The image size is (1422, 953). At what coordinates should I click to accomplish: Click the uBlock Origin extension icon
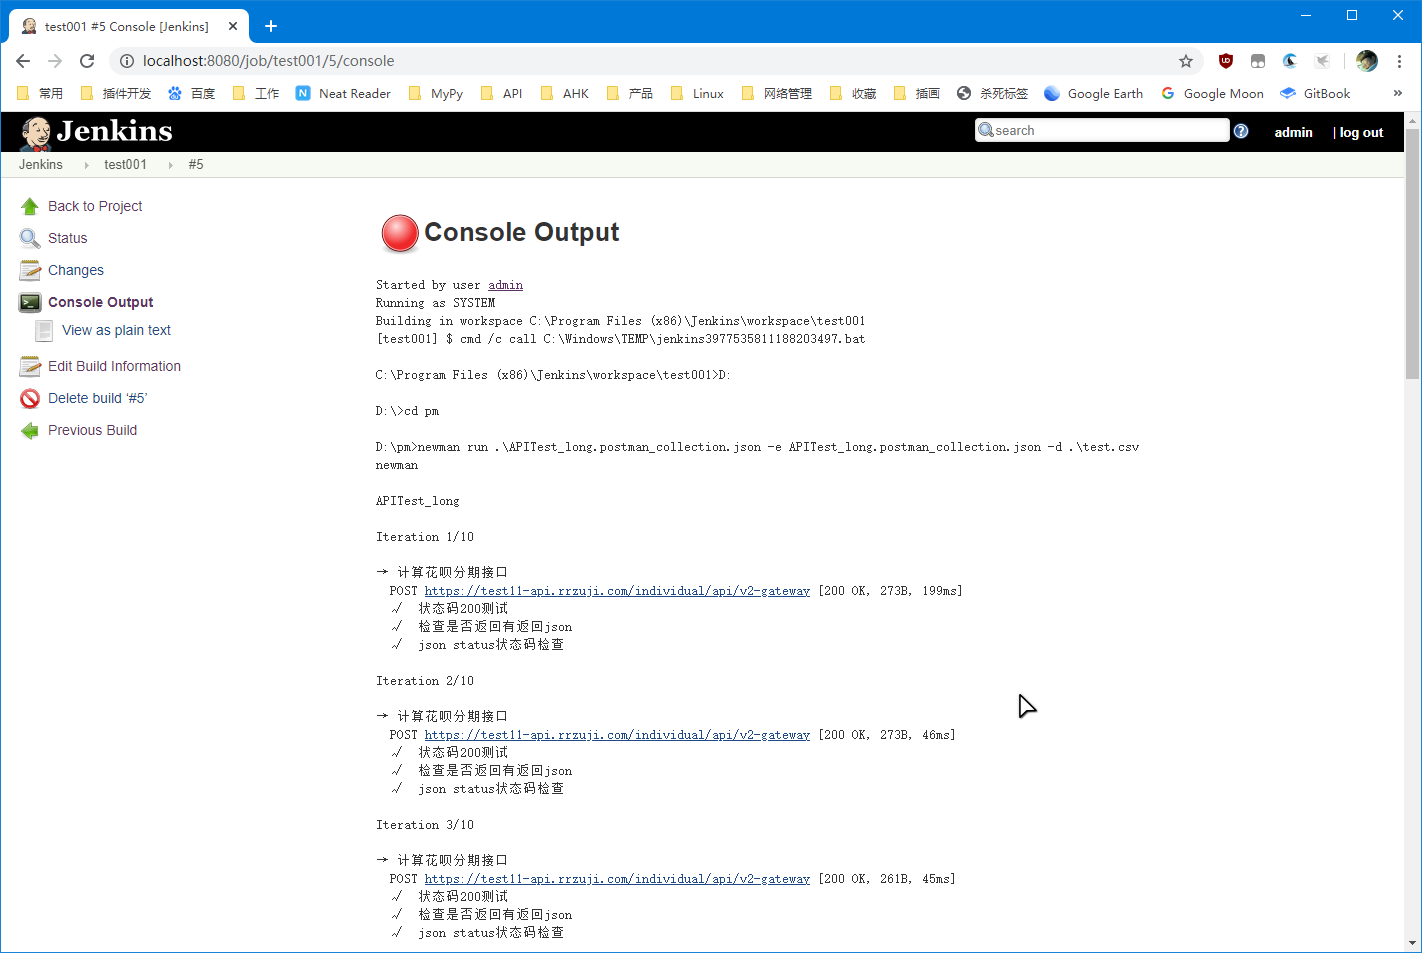(x=1226, y=61)
